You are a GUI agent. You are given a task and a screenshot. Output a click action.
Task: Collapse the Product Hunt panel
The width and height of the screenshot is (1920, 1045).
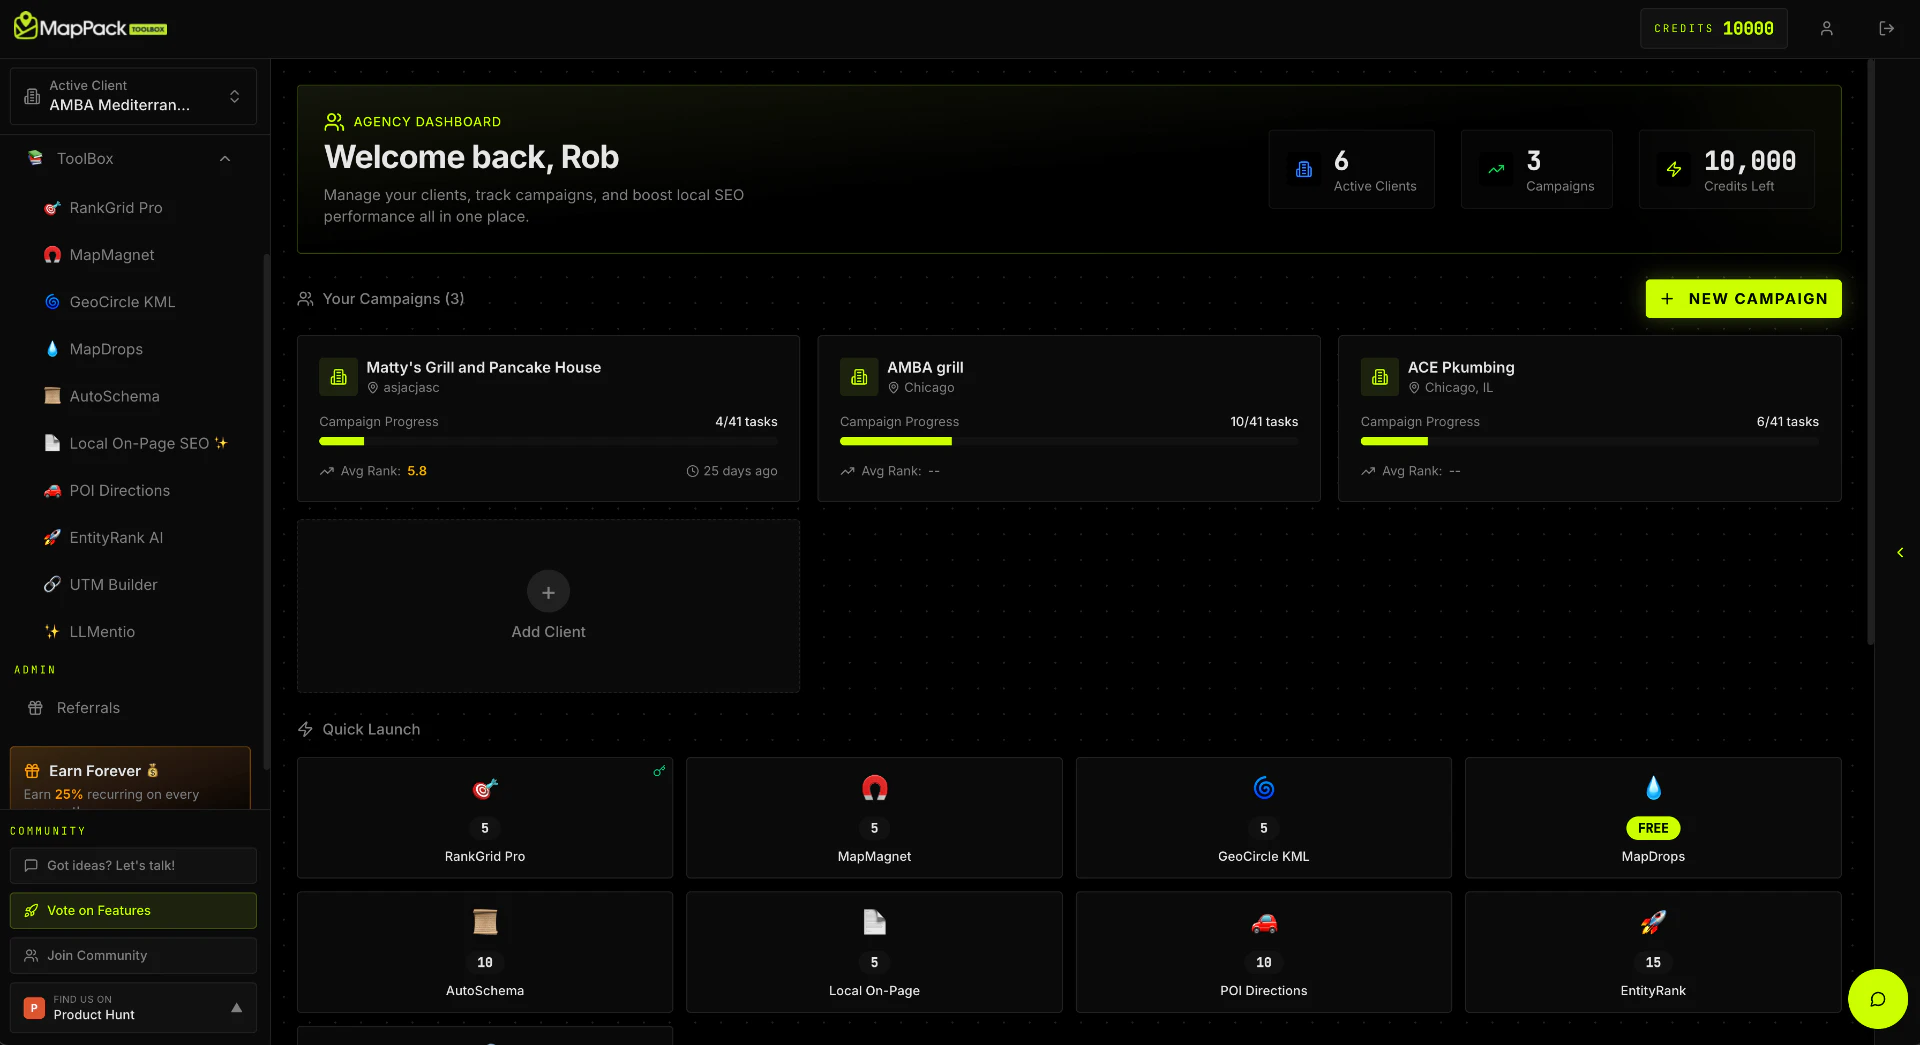(x=237, y=1008)
